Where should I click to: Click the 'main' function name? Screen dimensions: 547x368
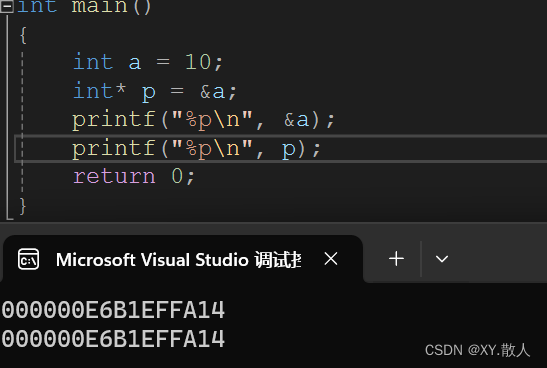coord(99,6)
